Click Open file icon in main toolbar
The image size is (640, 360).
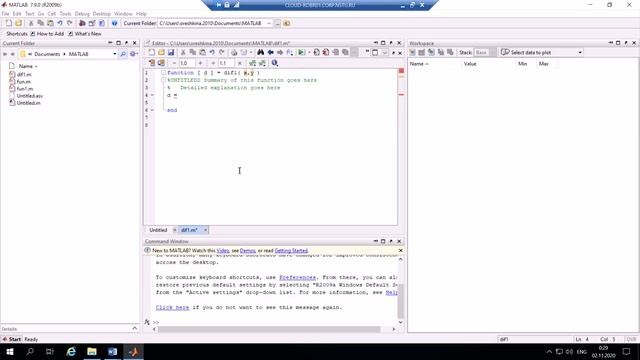click(18, 23)
